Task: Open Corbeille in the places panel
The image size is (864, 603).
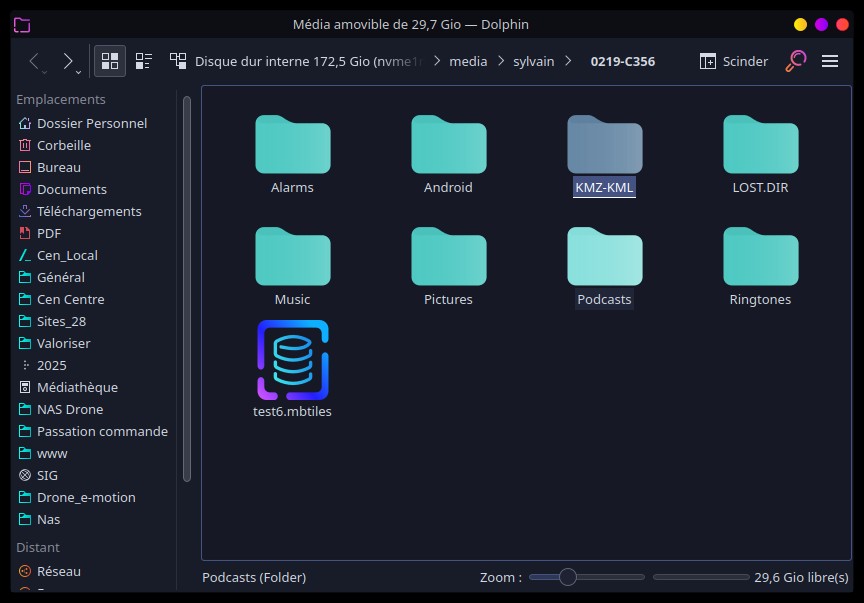Action: click(x=64, y=145)
